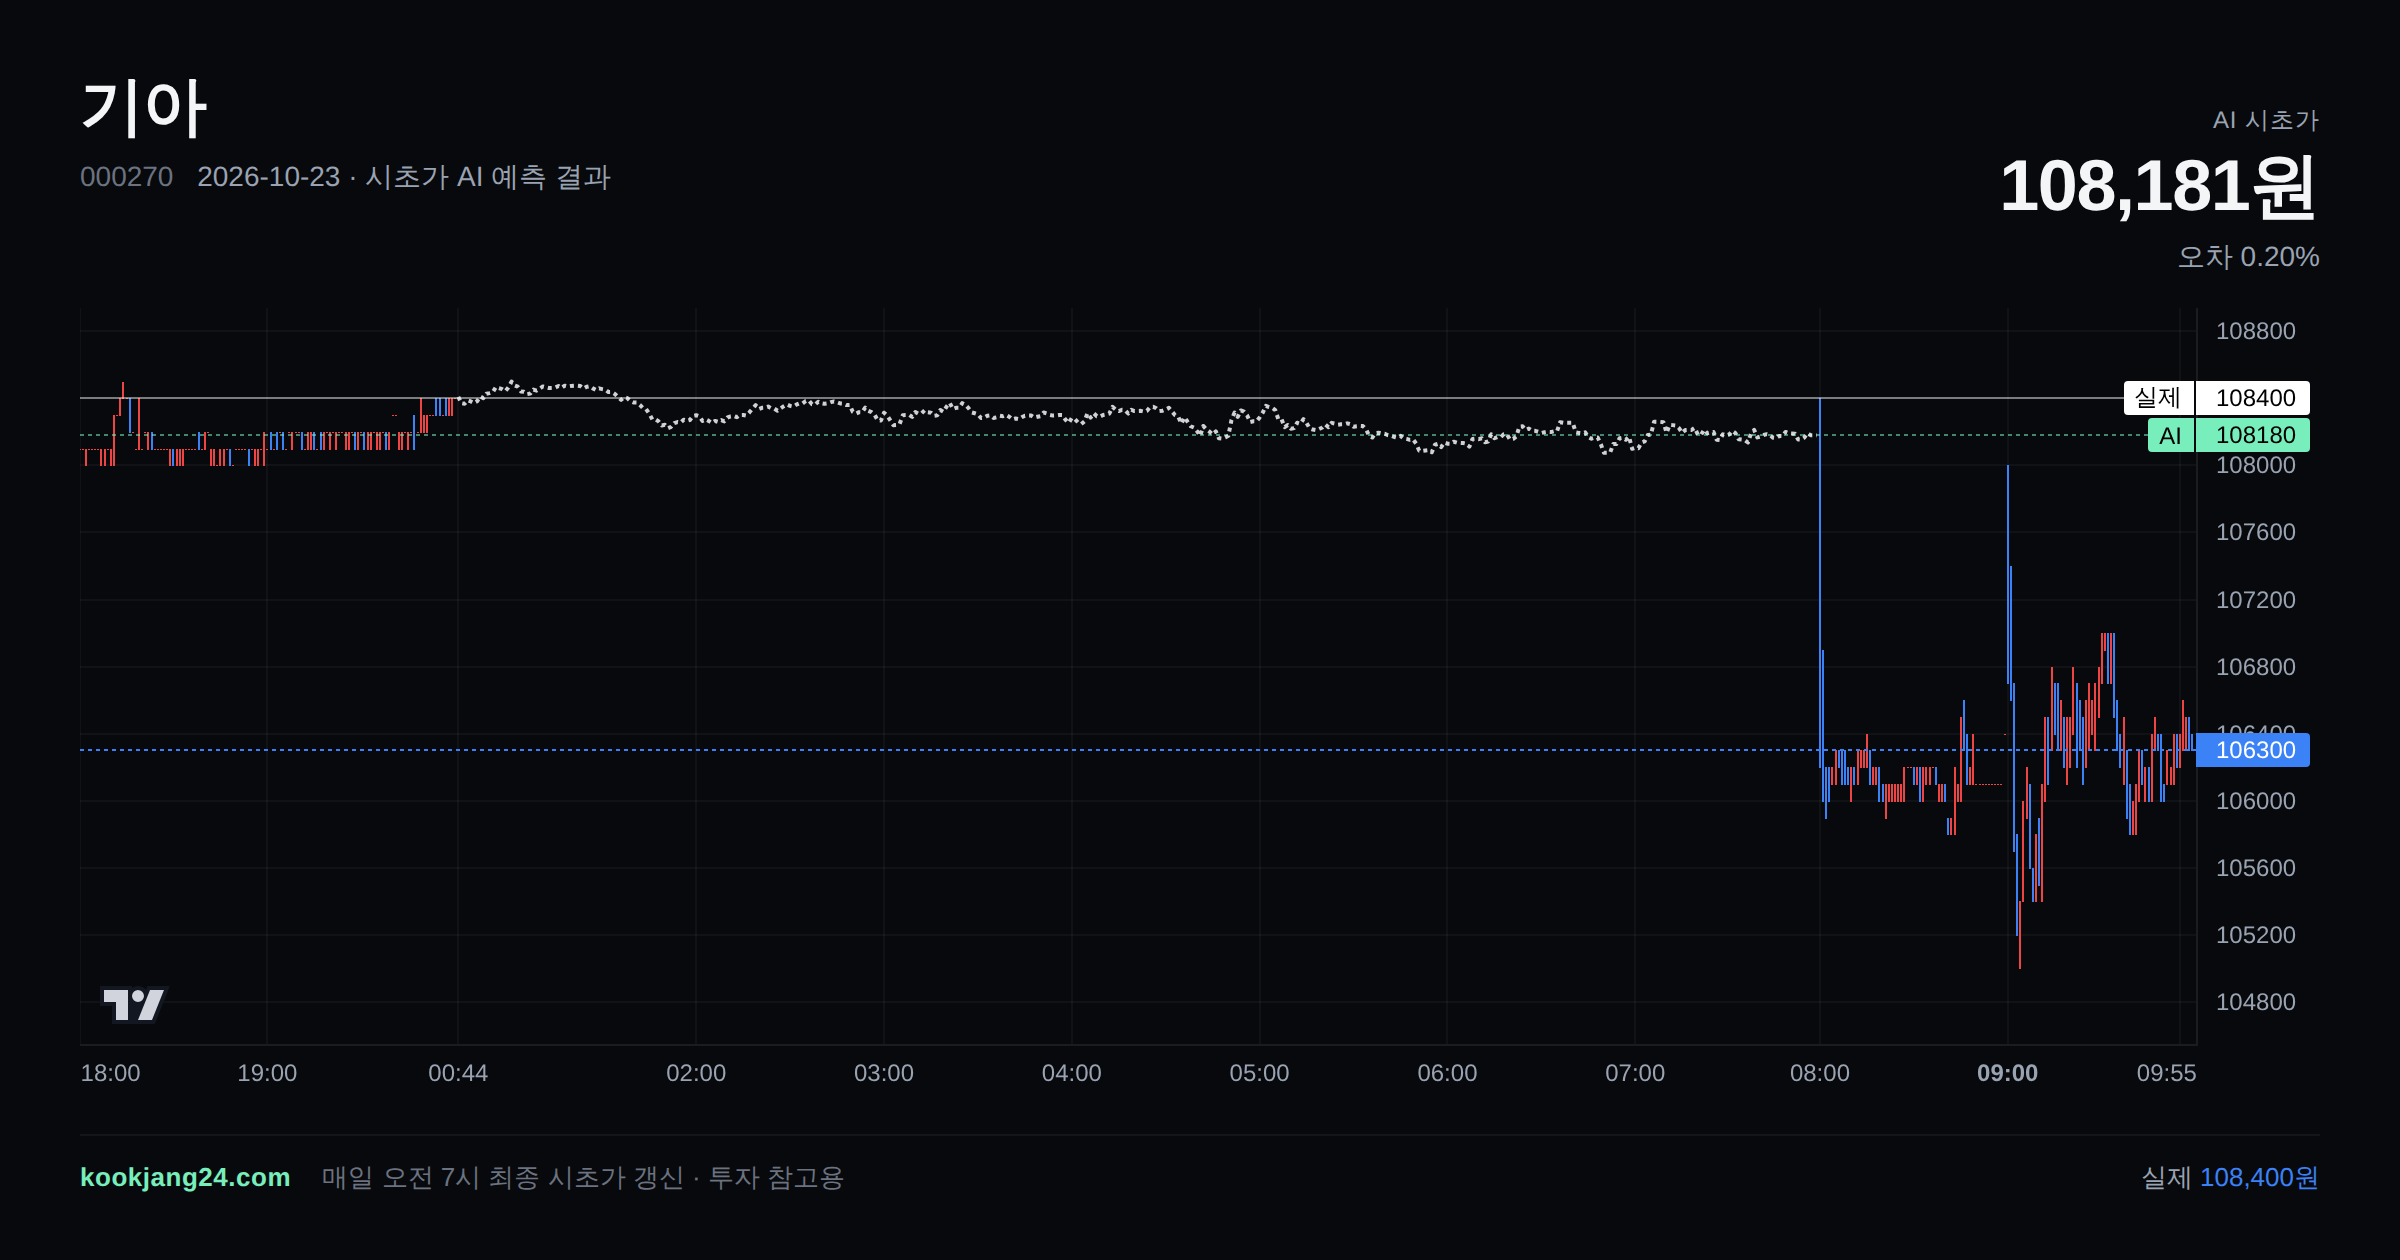The image size is (2400, 1260).
Task: Select the 106300 current price tag
Action: tap(2253, 750)
